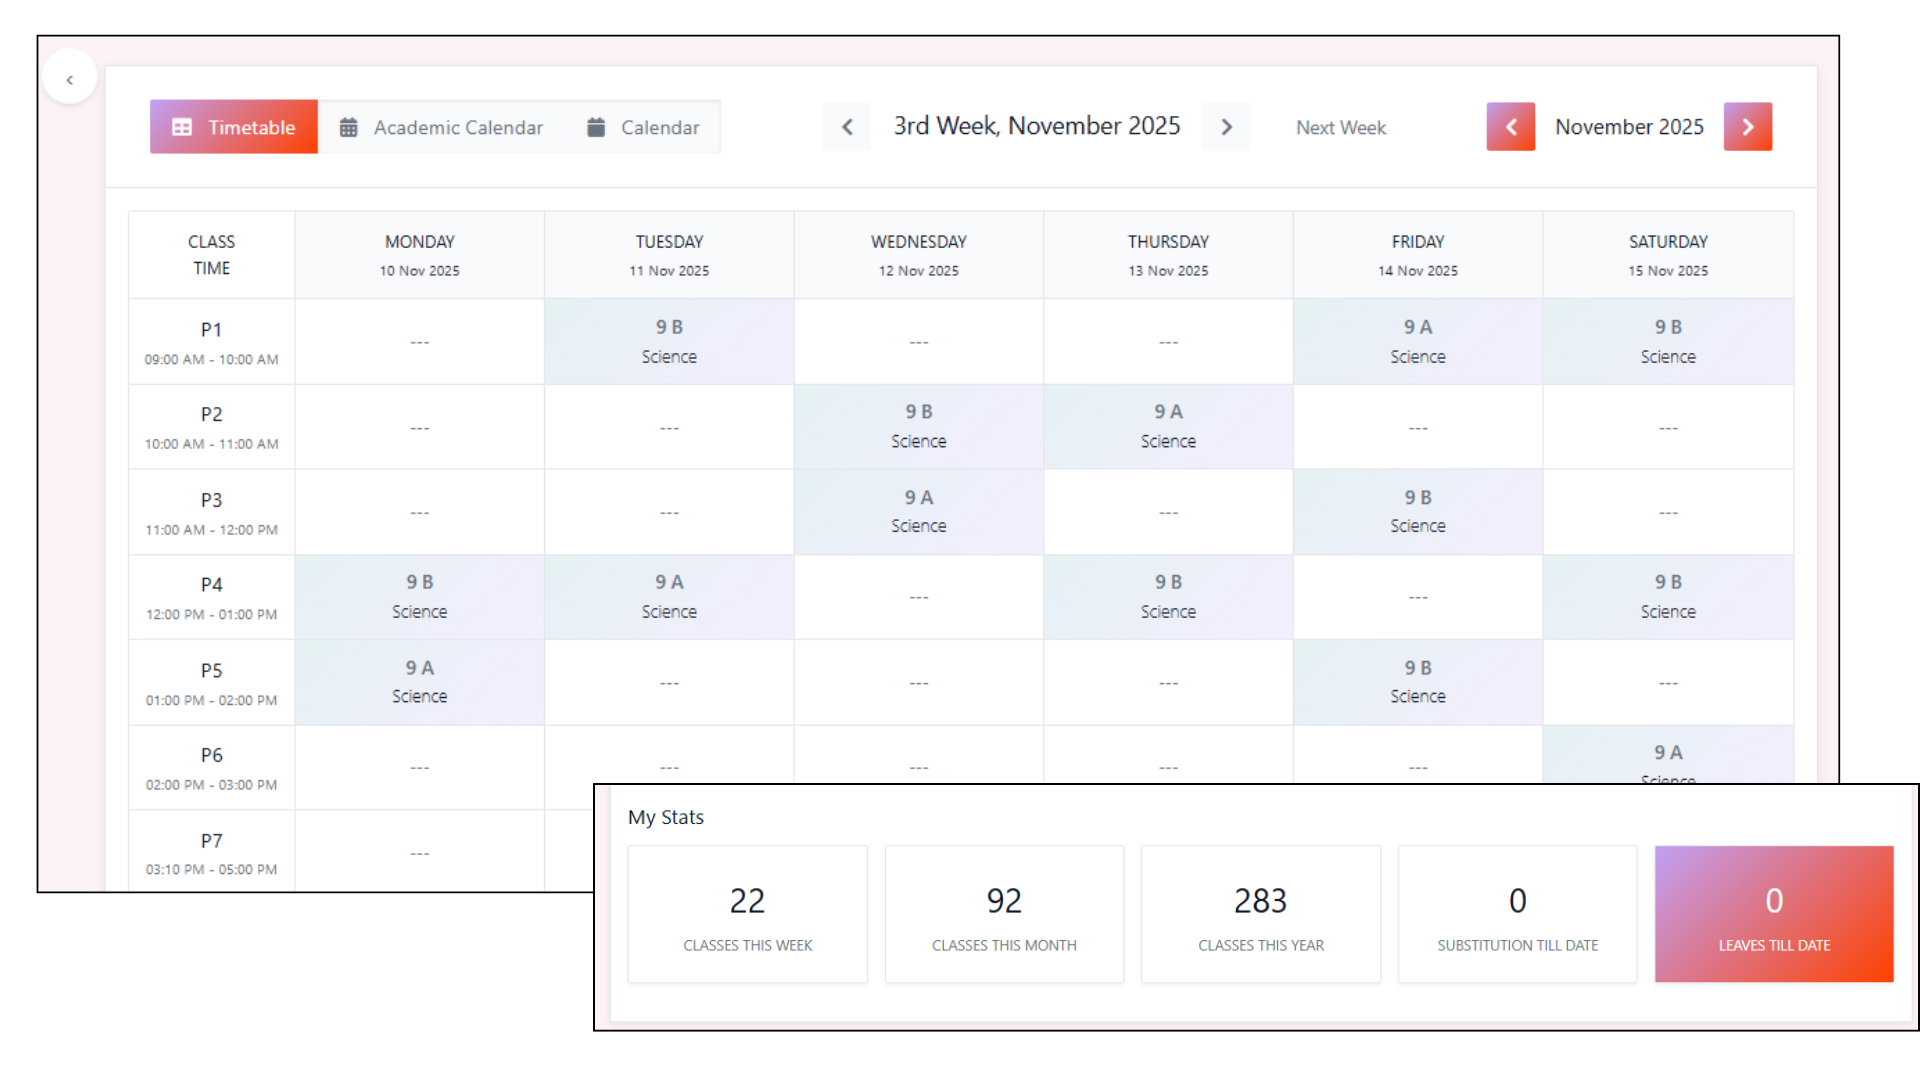1920x1080 pixels.
Task: Switch to Academic Calendar tab
Action: (x=441, y=127)
